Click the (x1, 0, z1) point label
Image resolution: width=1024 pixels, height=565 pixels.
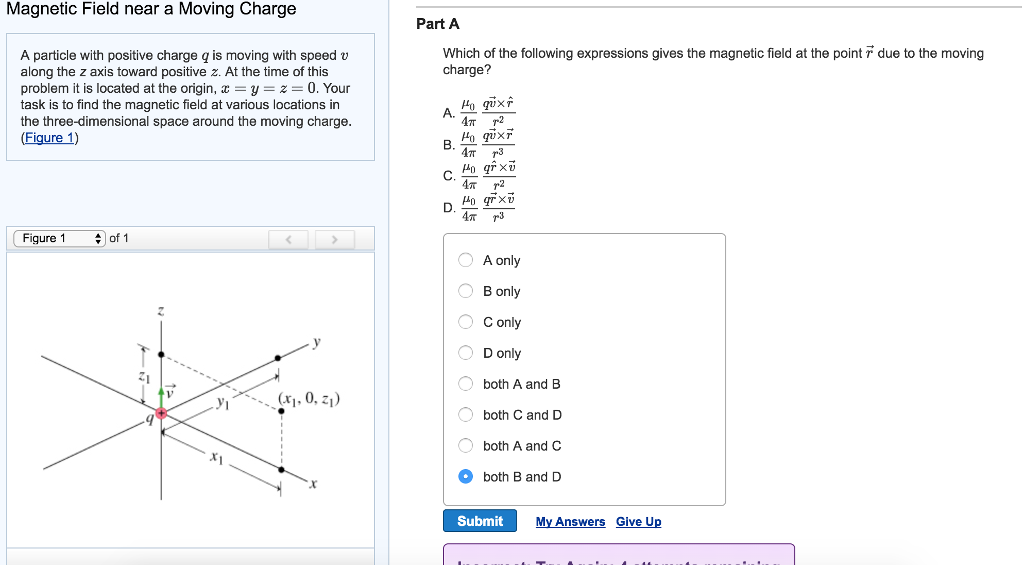click(309, 400)
